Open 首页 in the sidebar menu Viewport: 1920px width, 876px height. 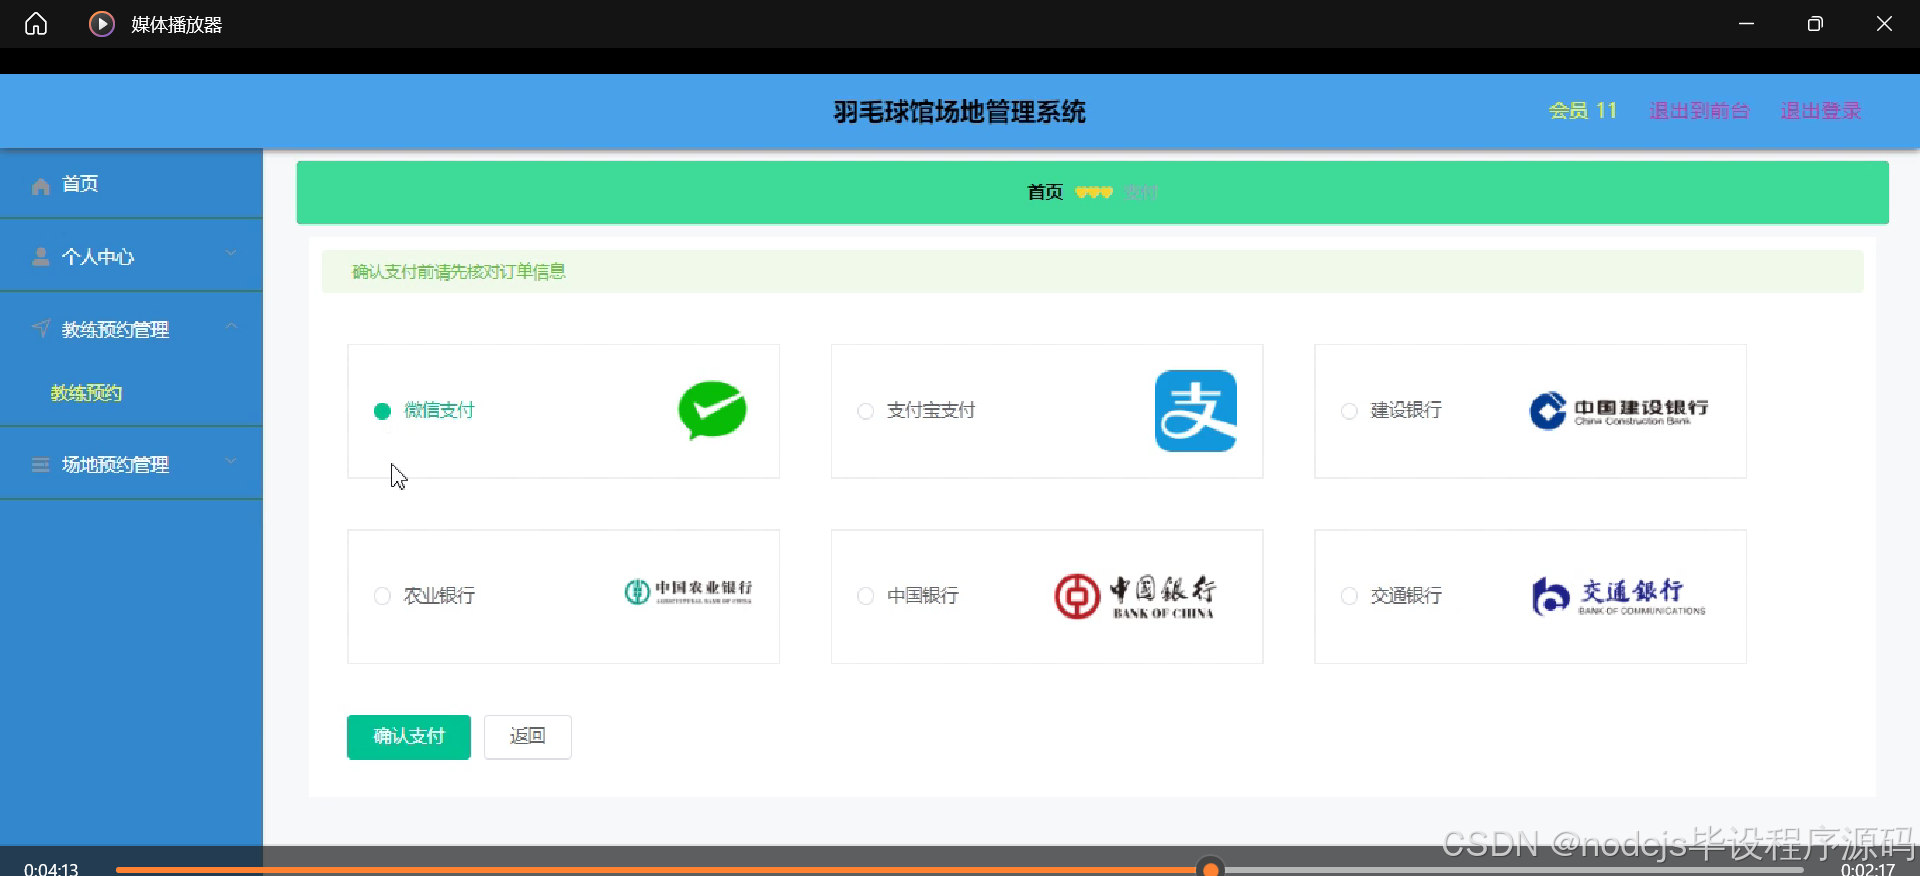[131, 184]
